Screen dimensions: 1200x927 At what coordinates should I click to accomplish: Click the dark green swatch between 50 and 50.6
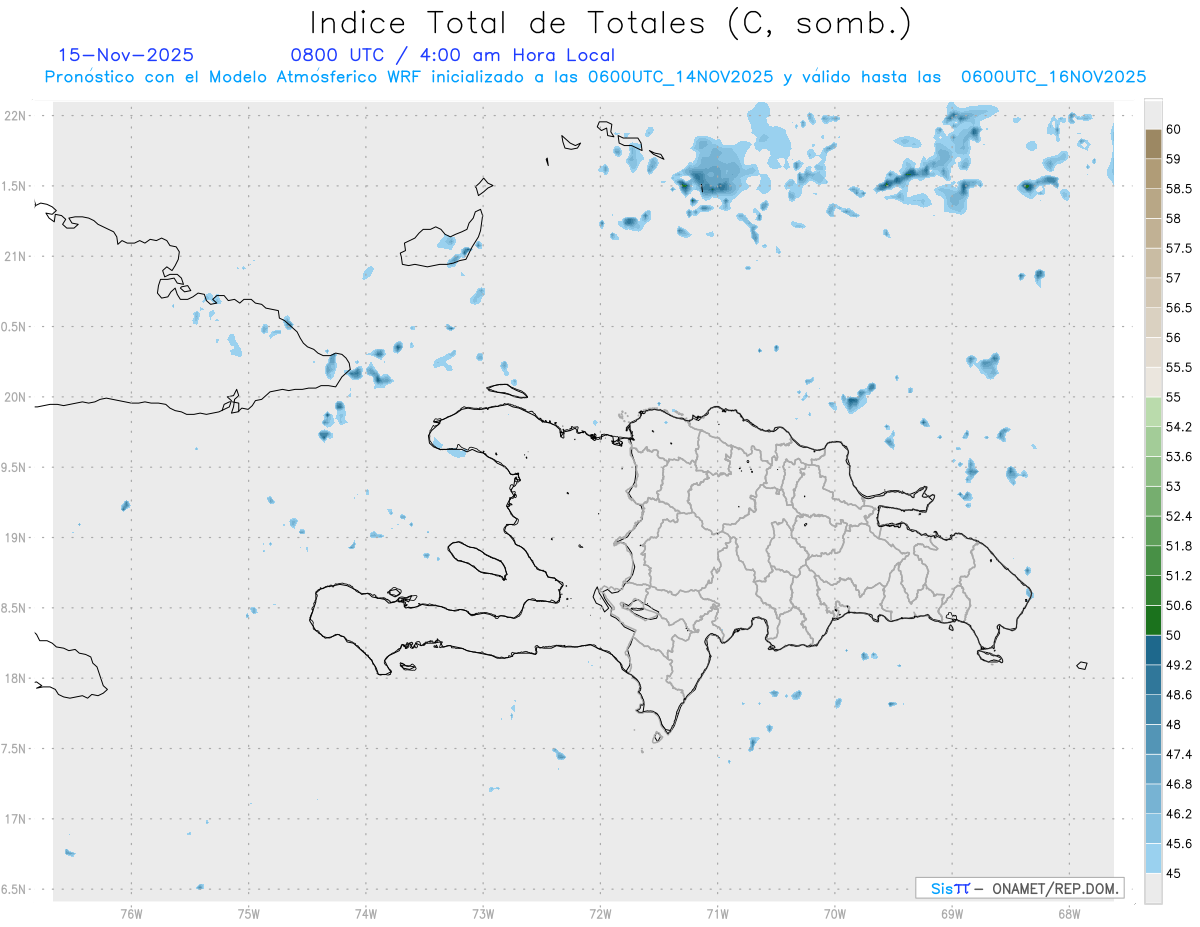coord(1153,621)
